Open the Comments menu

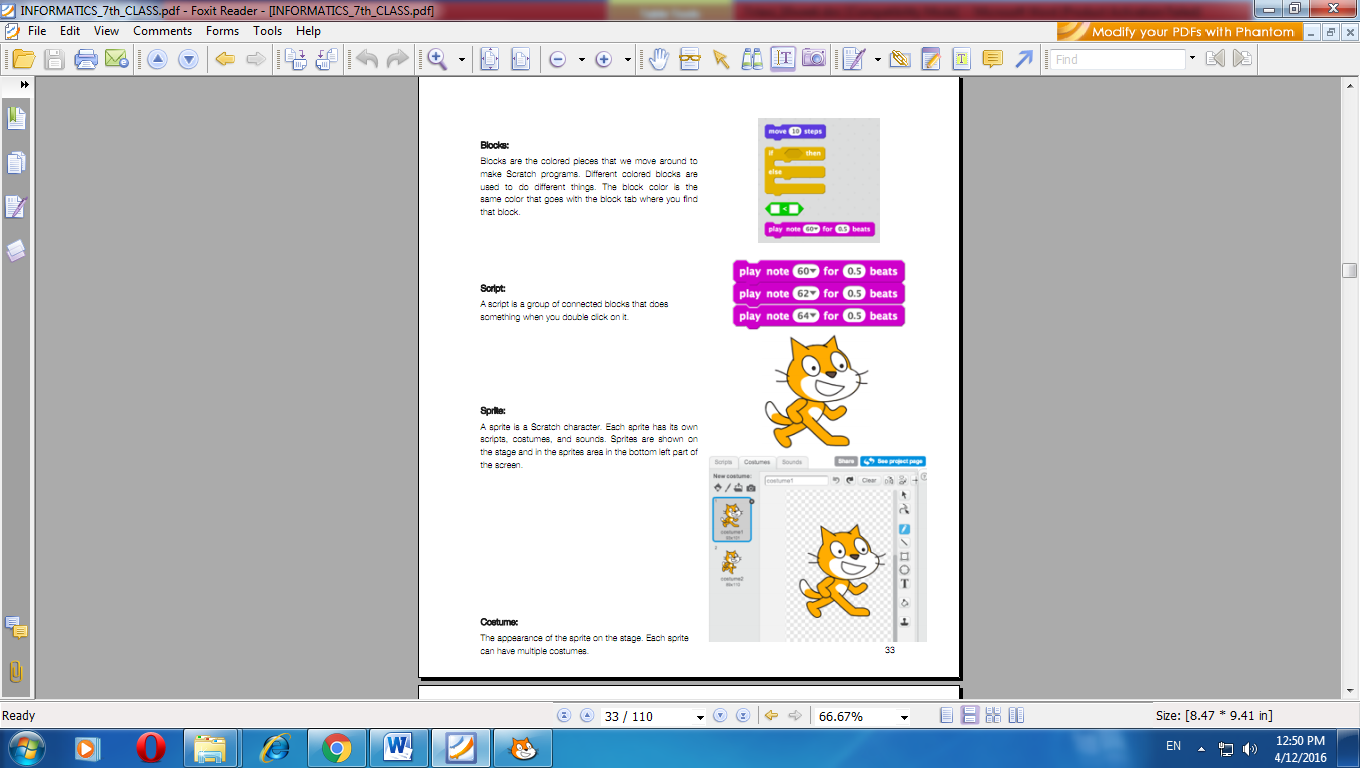pyautogui.click(x=162, y=31)
